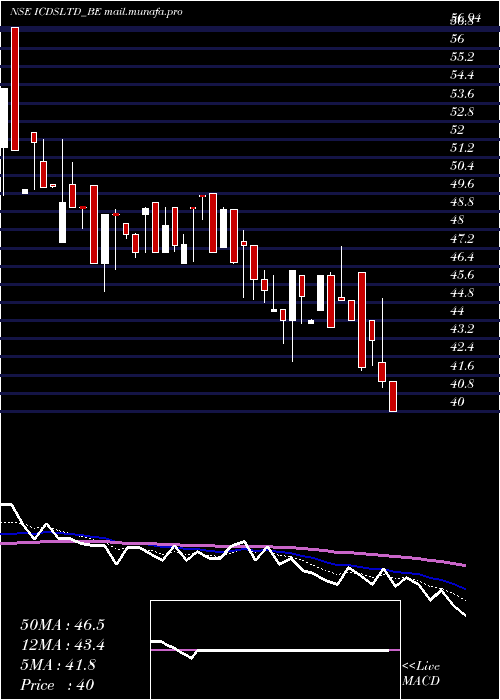Click the 51.2 price axis label
The height and width of the screenshot is (700, 500).
pyautogui.click(x=462, y=148)
